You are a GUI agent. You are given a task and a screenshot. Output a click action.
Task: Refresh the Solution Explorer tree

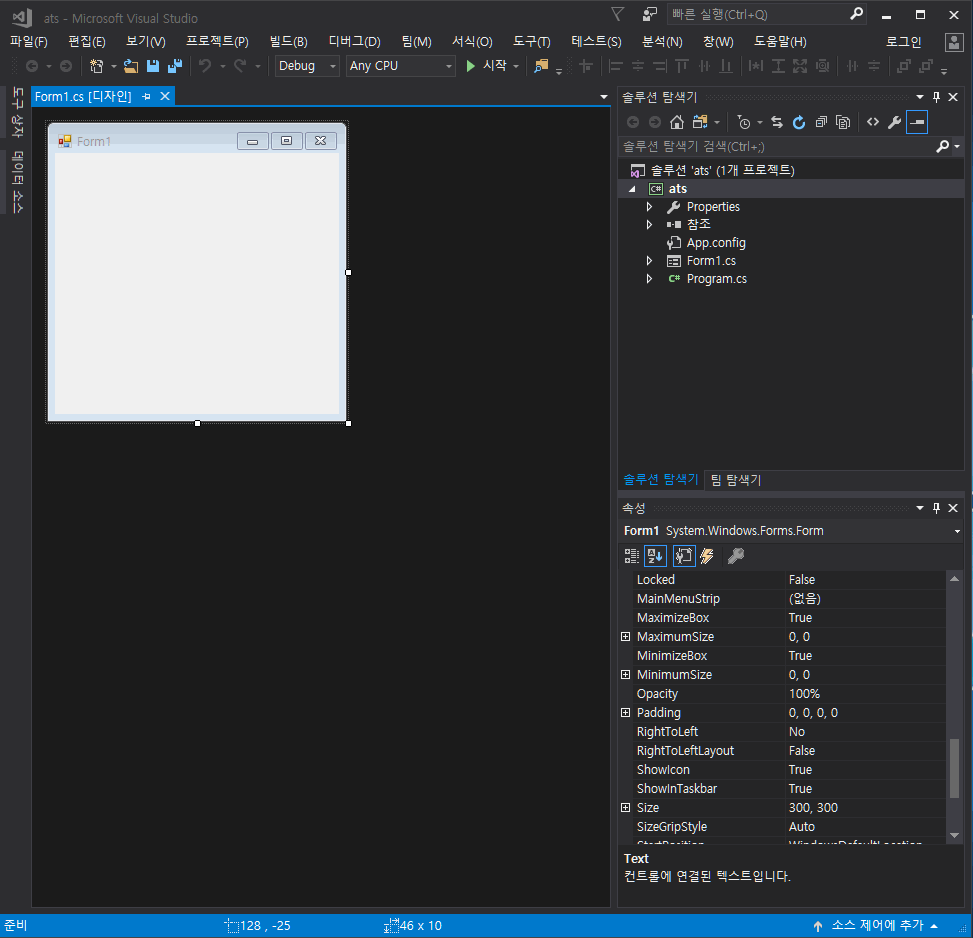click(x=799, y=122)
